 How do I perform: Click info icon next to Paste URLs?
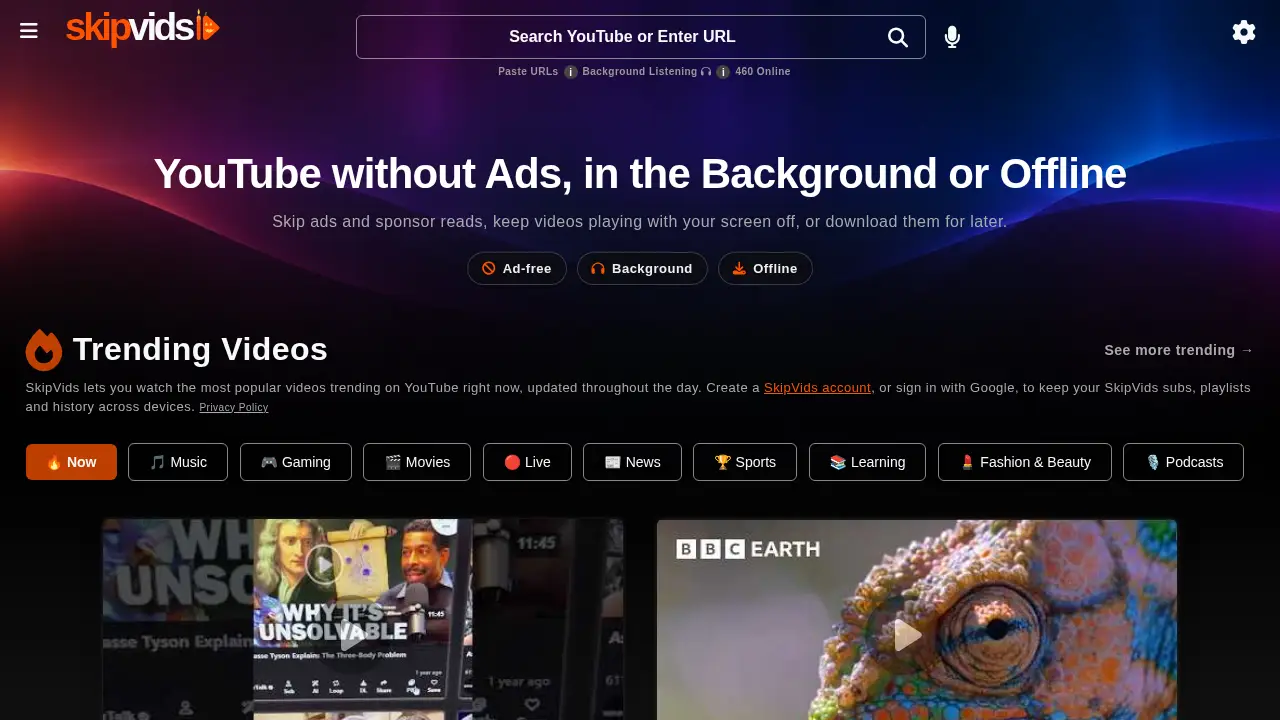click(x=571, y=72)
